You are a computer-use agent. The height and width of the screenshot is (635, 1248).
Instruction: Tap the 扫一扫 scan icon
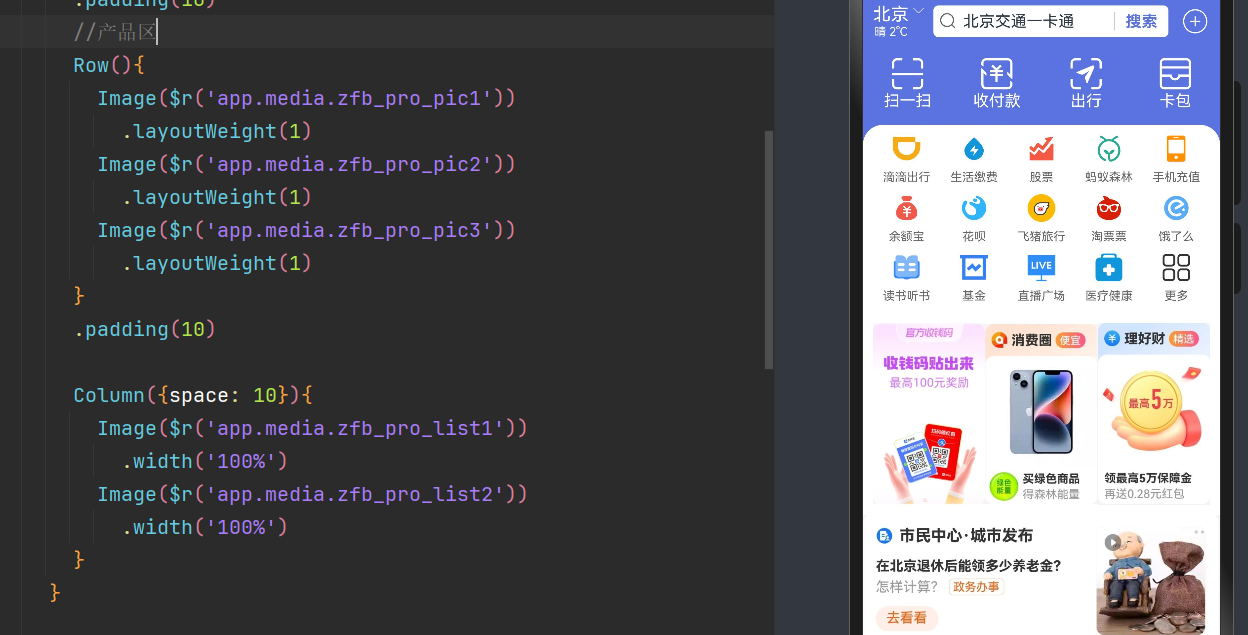tap(907, 74)
